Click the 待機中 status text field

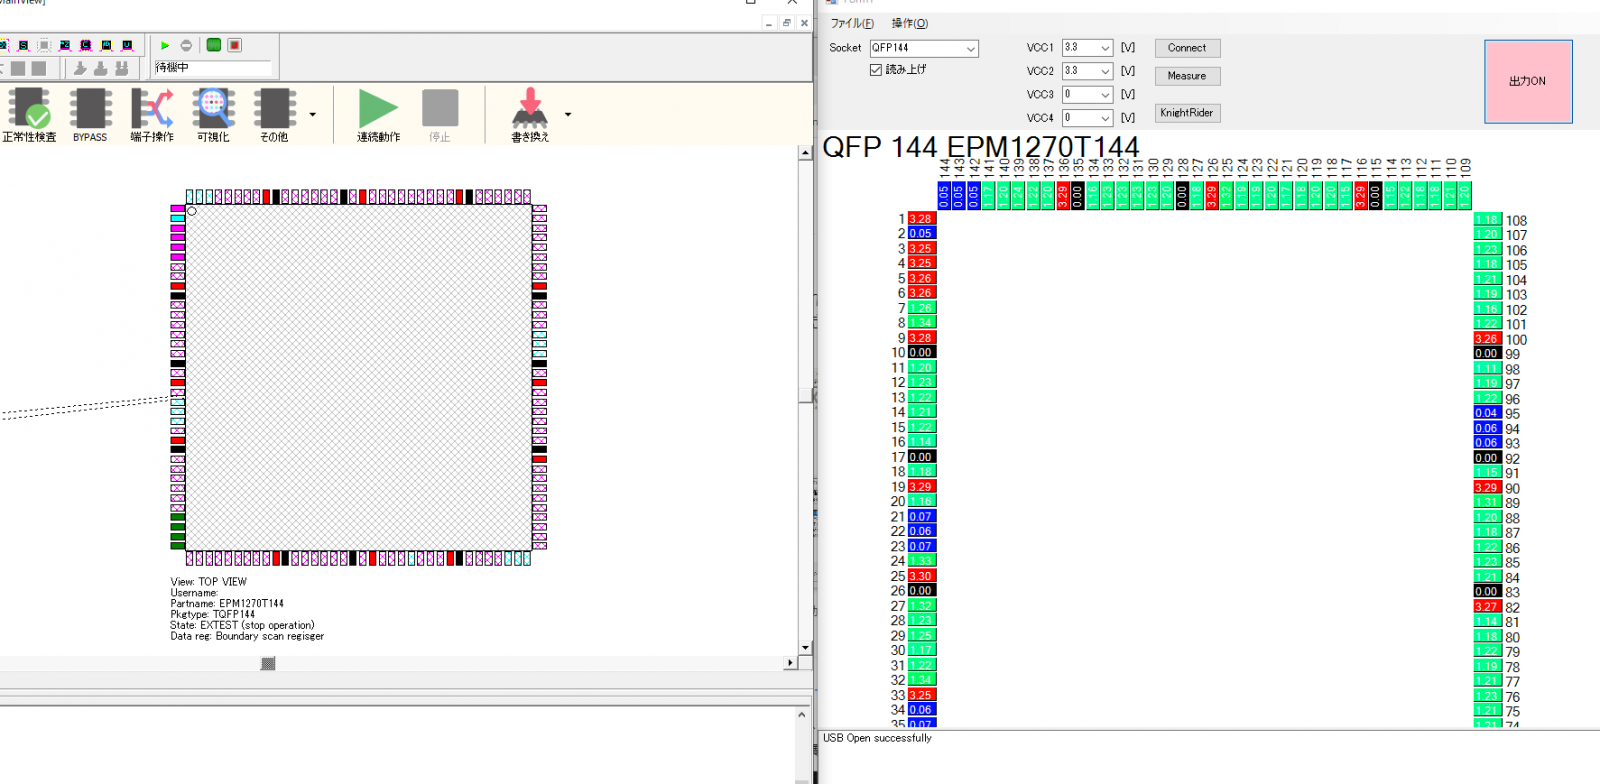pyautogui.click(x=212, y=67)
